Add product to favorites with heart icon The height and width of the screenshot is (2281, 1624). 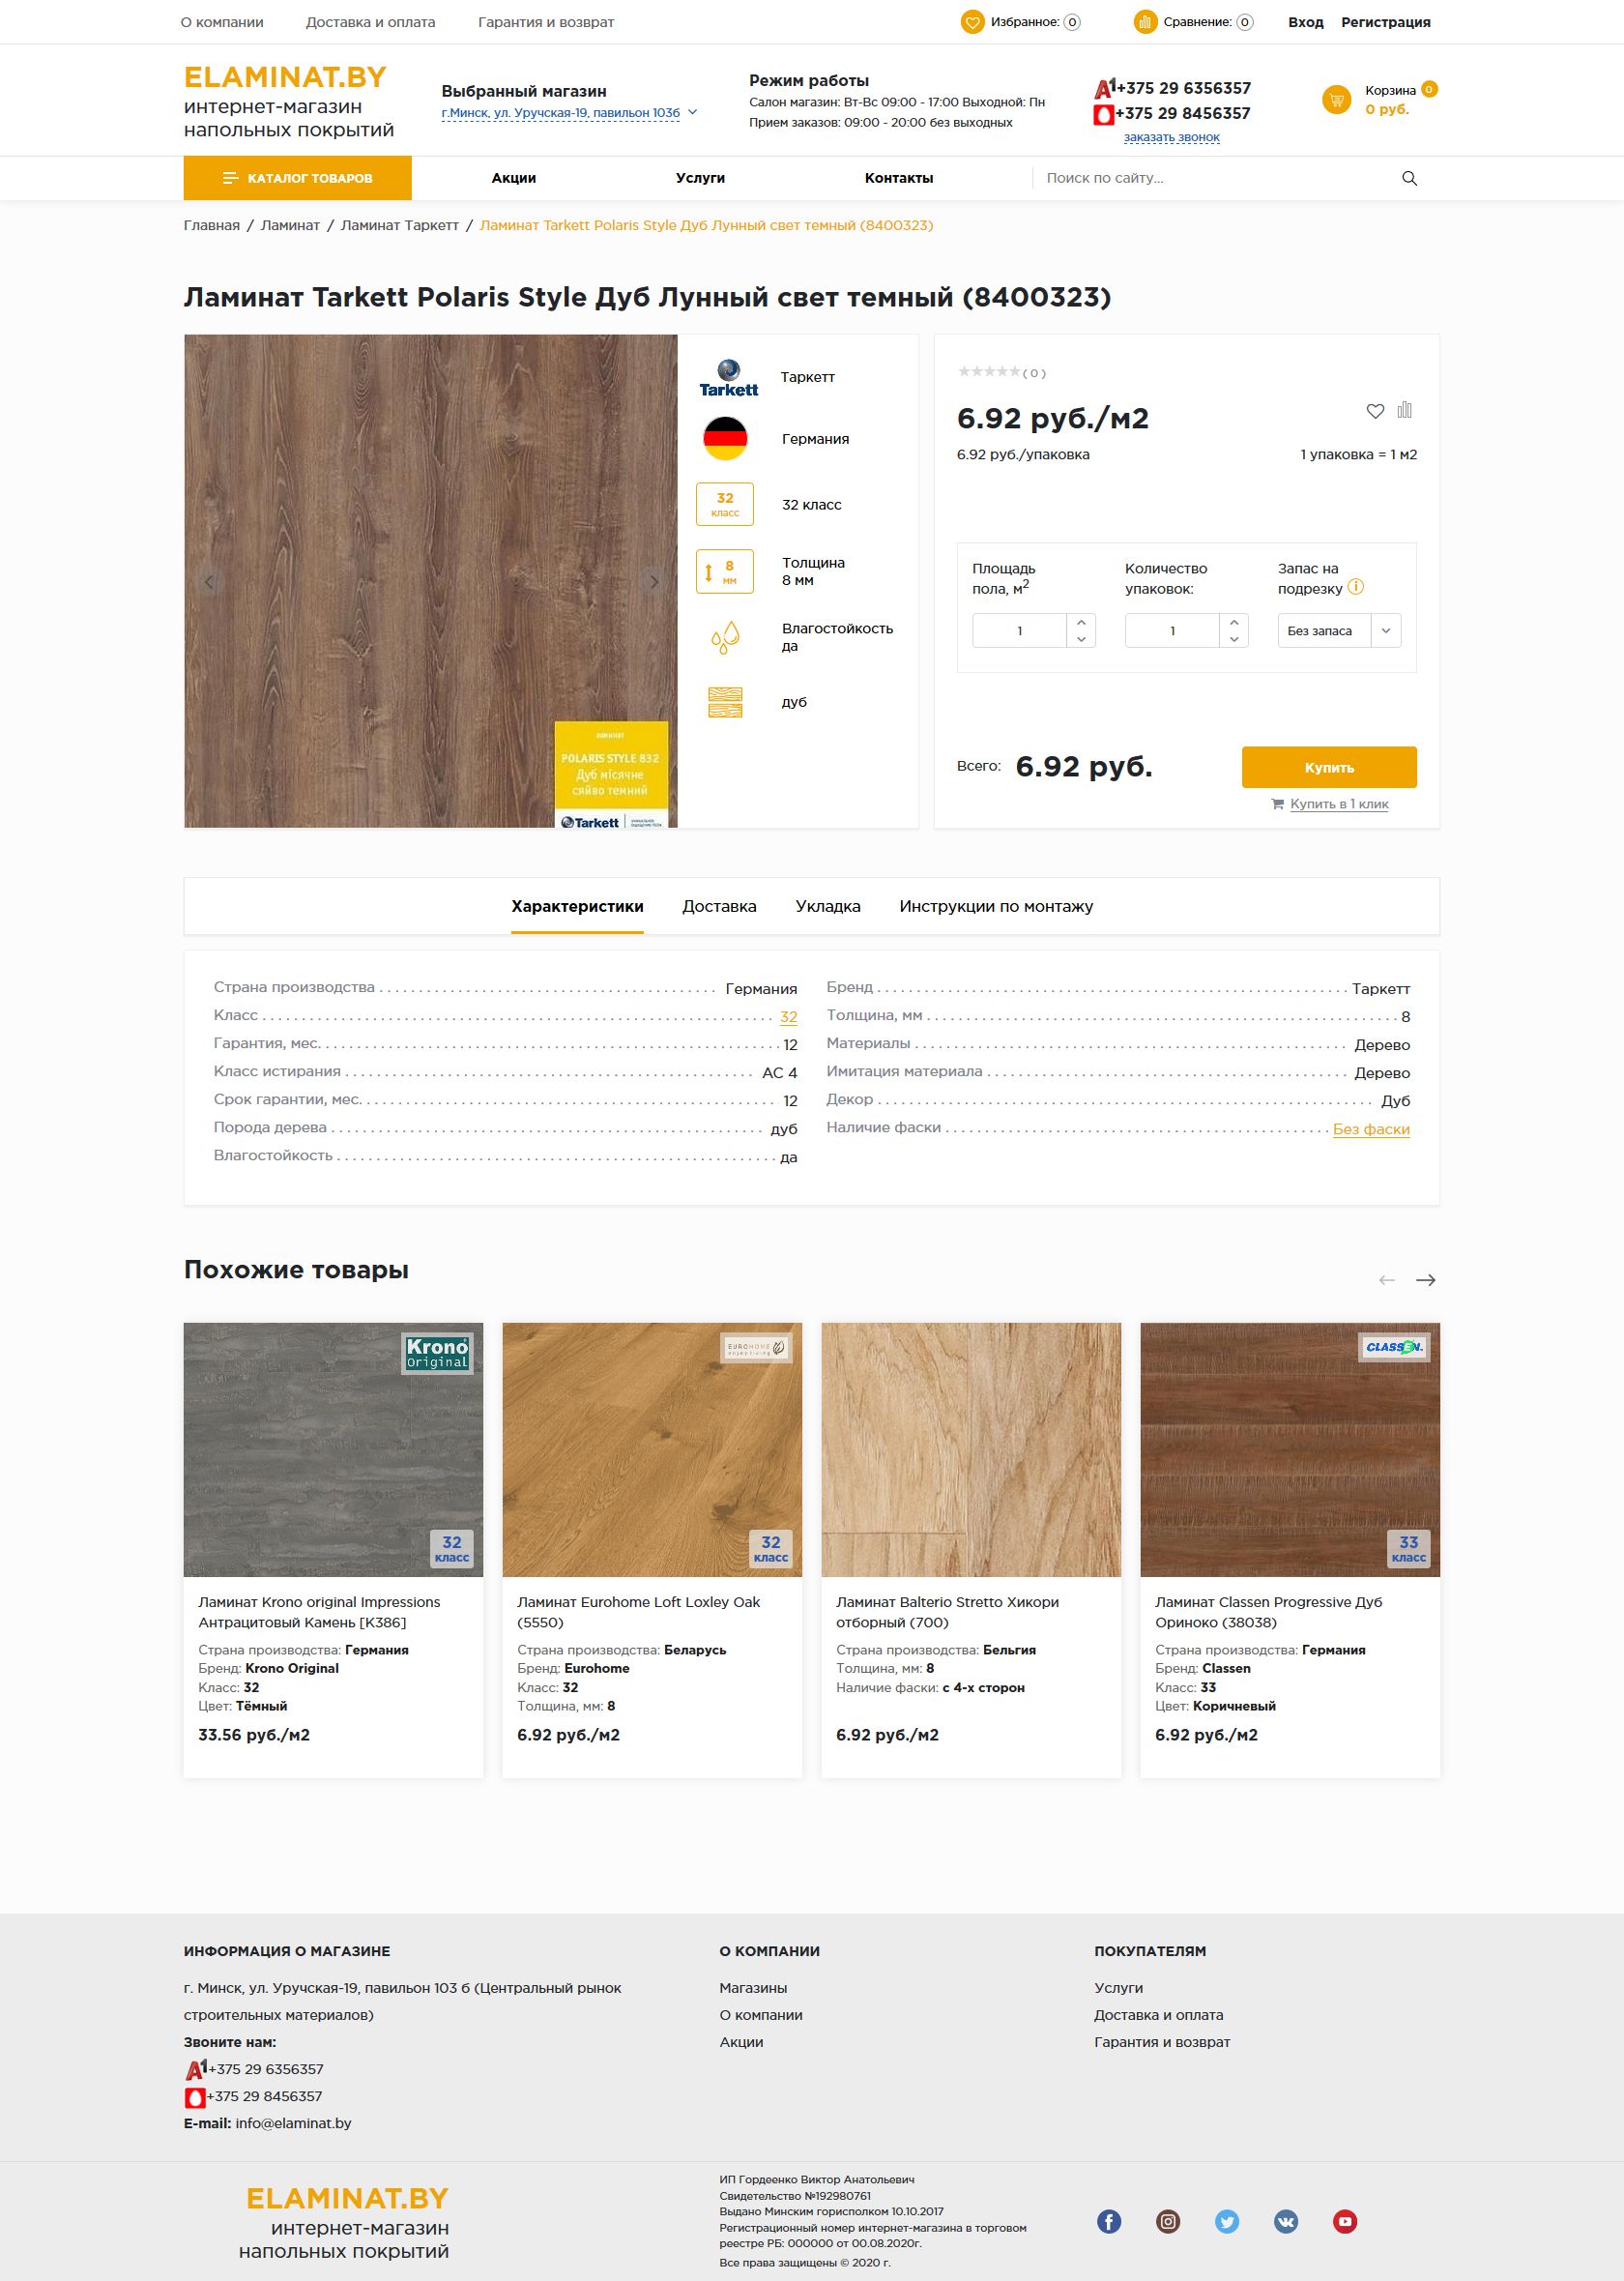[x=1375, y=411]
